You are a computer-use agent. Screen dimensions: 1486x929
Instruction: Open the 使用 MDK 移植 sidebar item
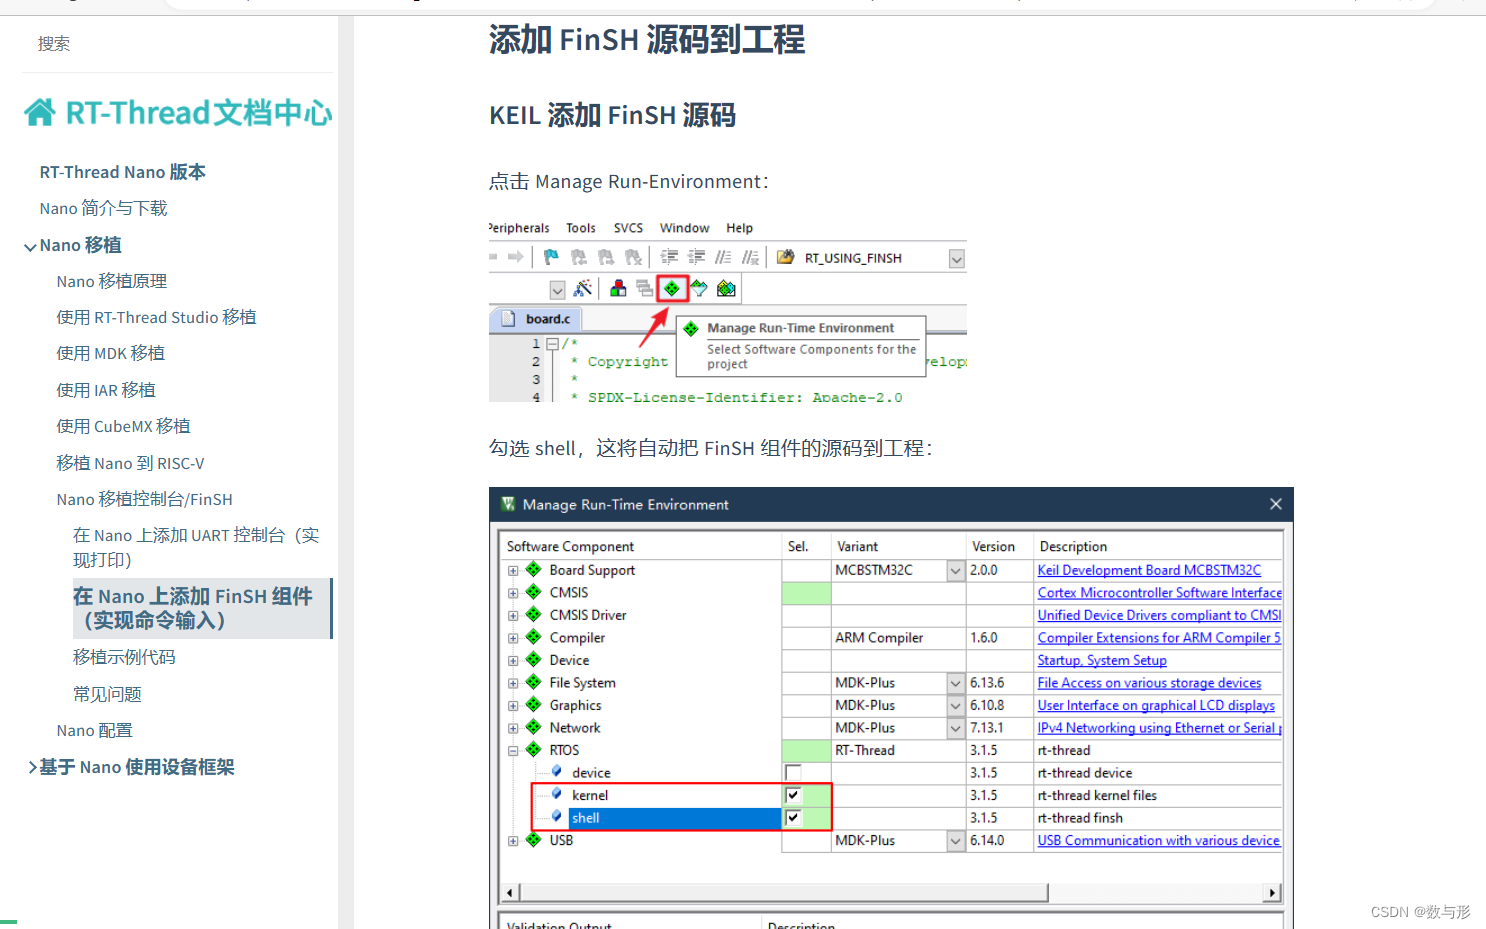coord(111,353)
